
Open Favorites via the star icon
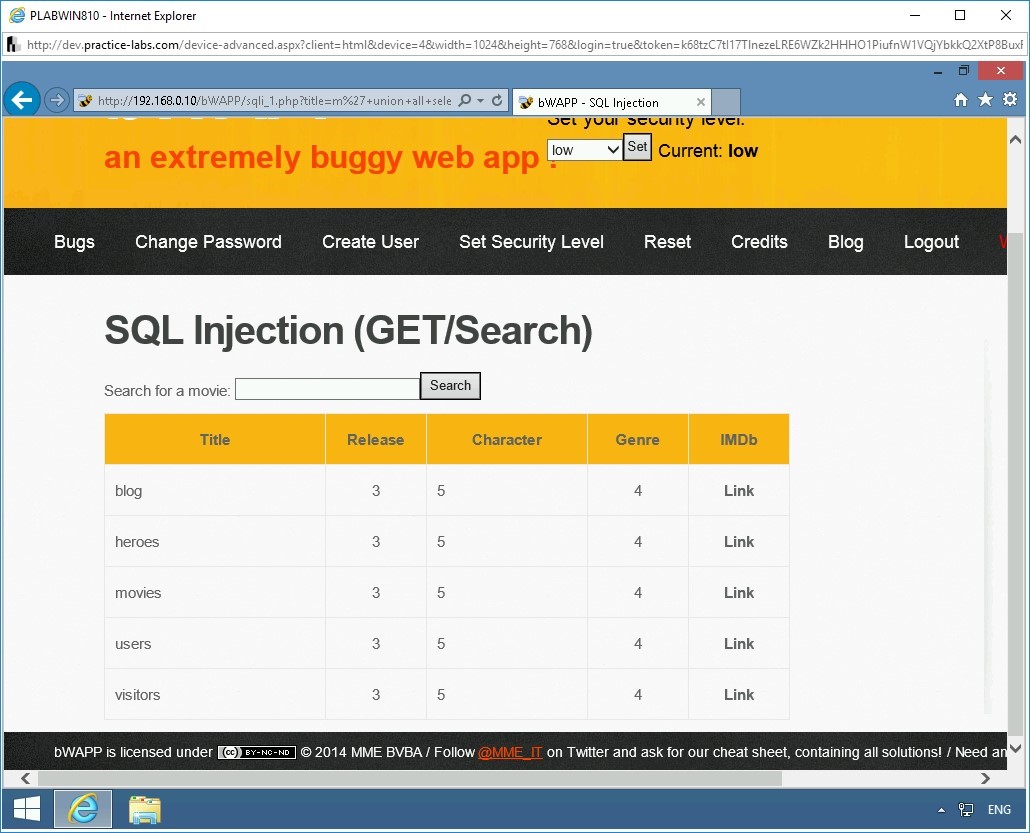(985, 100)
